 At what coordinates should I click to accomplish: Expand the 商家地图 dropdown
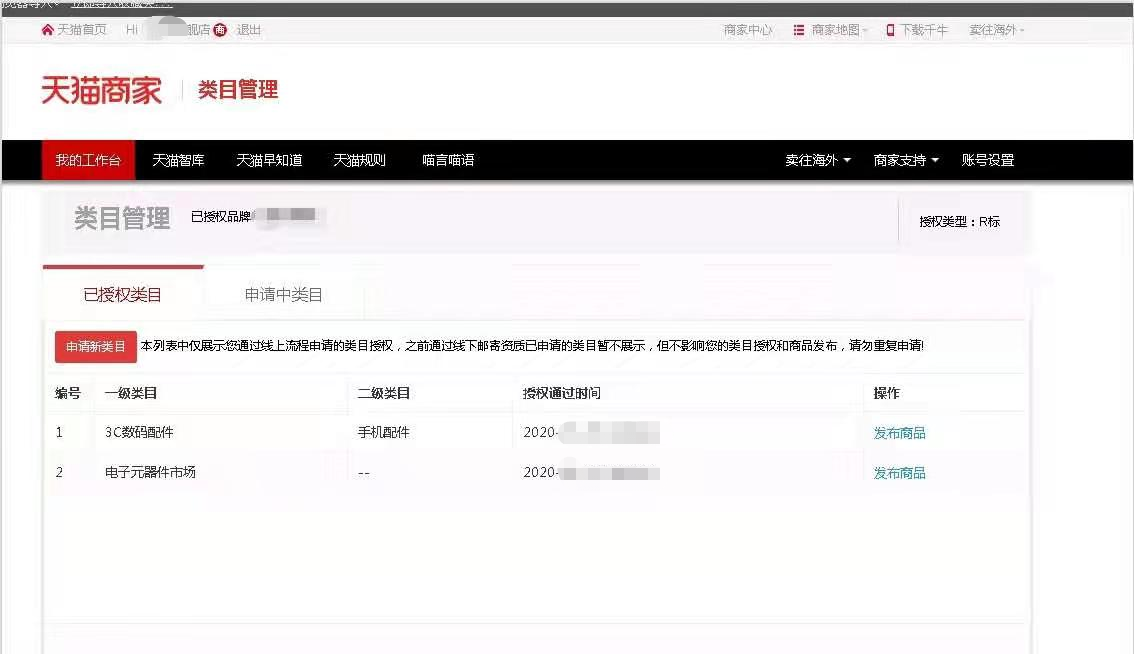(839, 30)
